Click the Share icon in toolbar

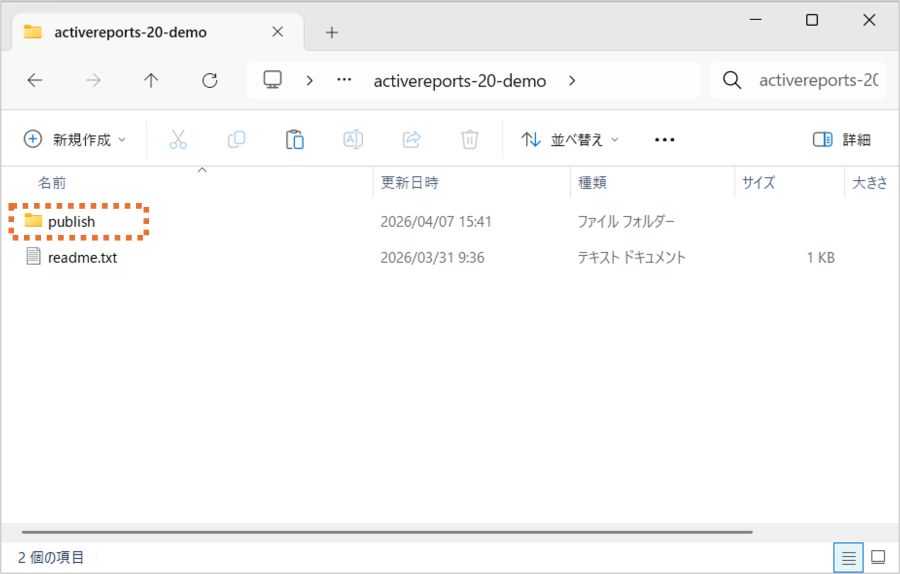[x=412, y=139]
